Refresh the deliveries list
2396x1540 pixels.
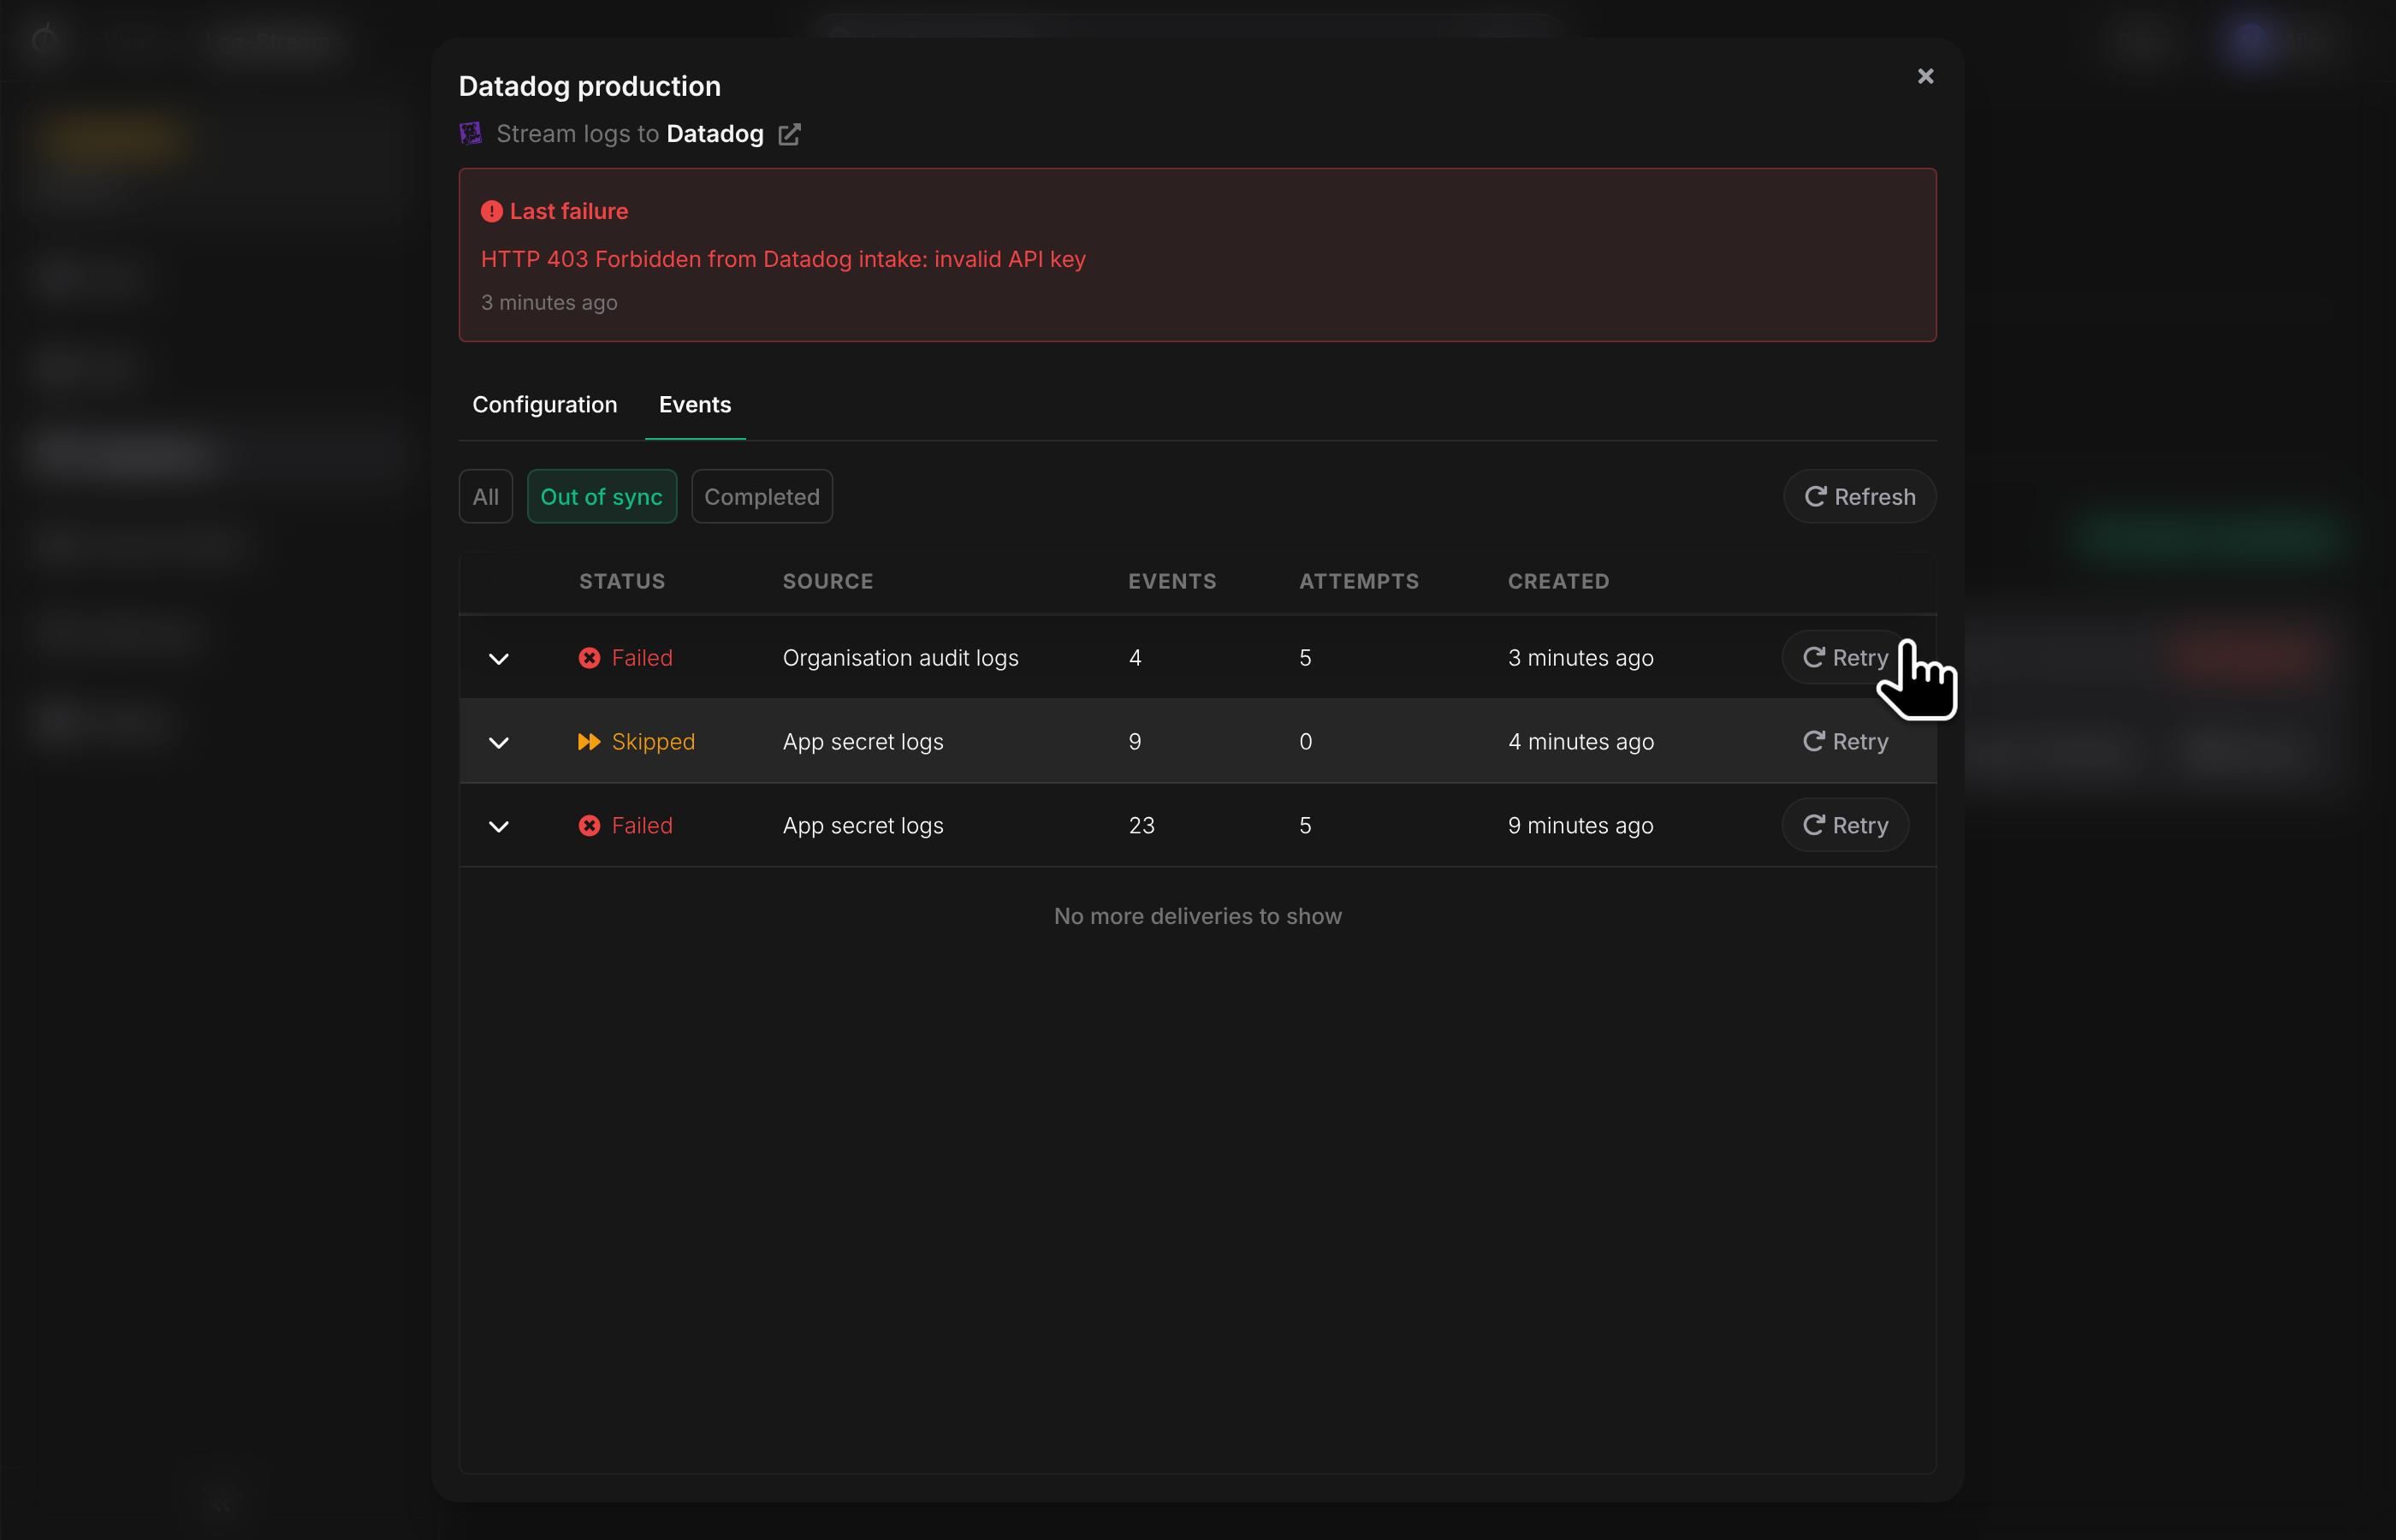tap(1859, 497)
